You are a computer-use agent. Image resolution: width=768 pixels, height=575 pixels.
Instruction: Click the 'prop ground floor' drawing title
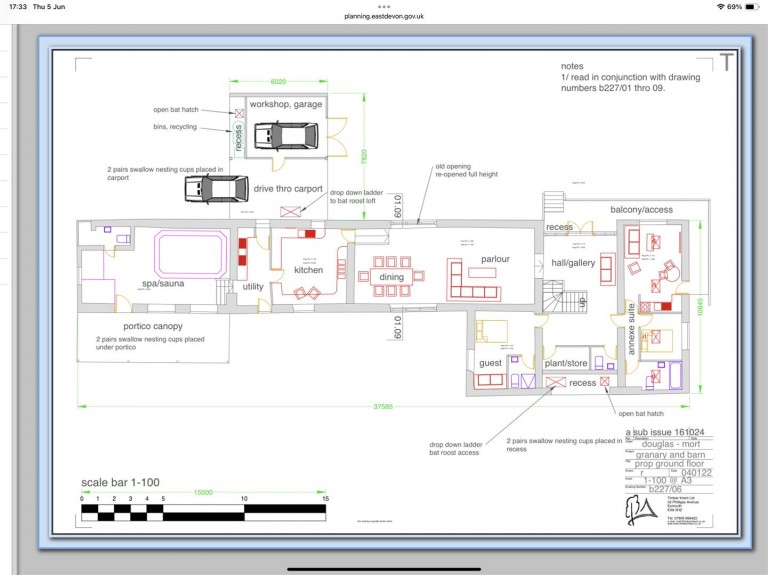click(x=669, y=463)
